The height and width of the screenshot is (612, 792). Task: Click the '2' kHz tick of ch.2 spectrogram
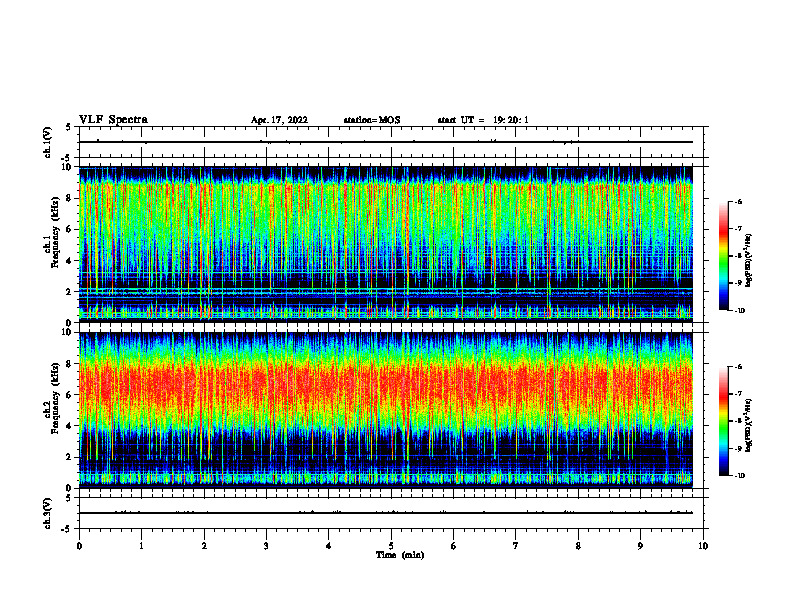coord(69,457)
